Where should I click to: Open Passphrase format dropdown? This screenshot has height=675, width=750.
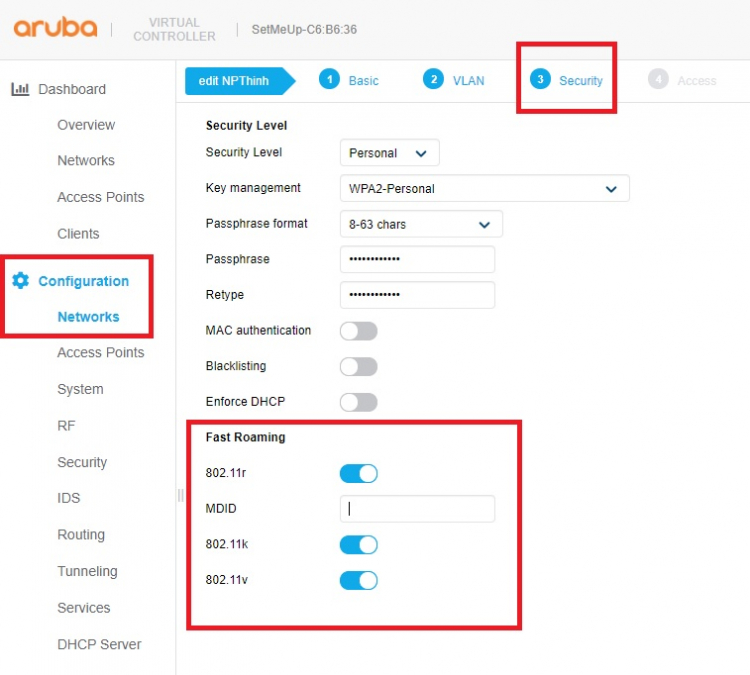(x=421, y=224)
